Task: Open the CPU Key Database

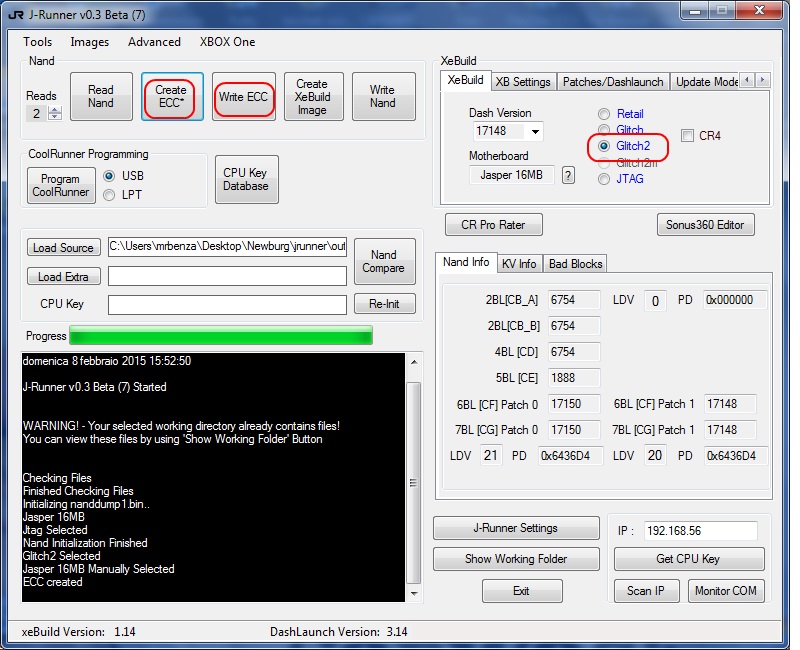Action: (x=246, y=180)
